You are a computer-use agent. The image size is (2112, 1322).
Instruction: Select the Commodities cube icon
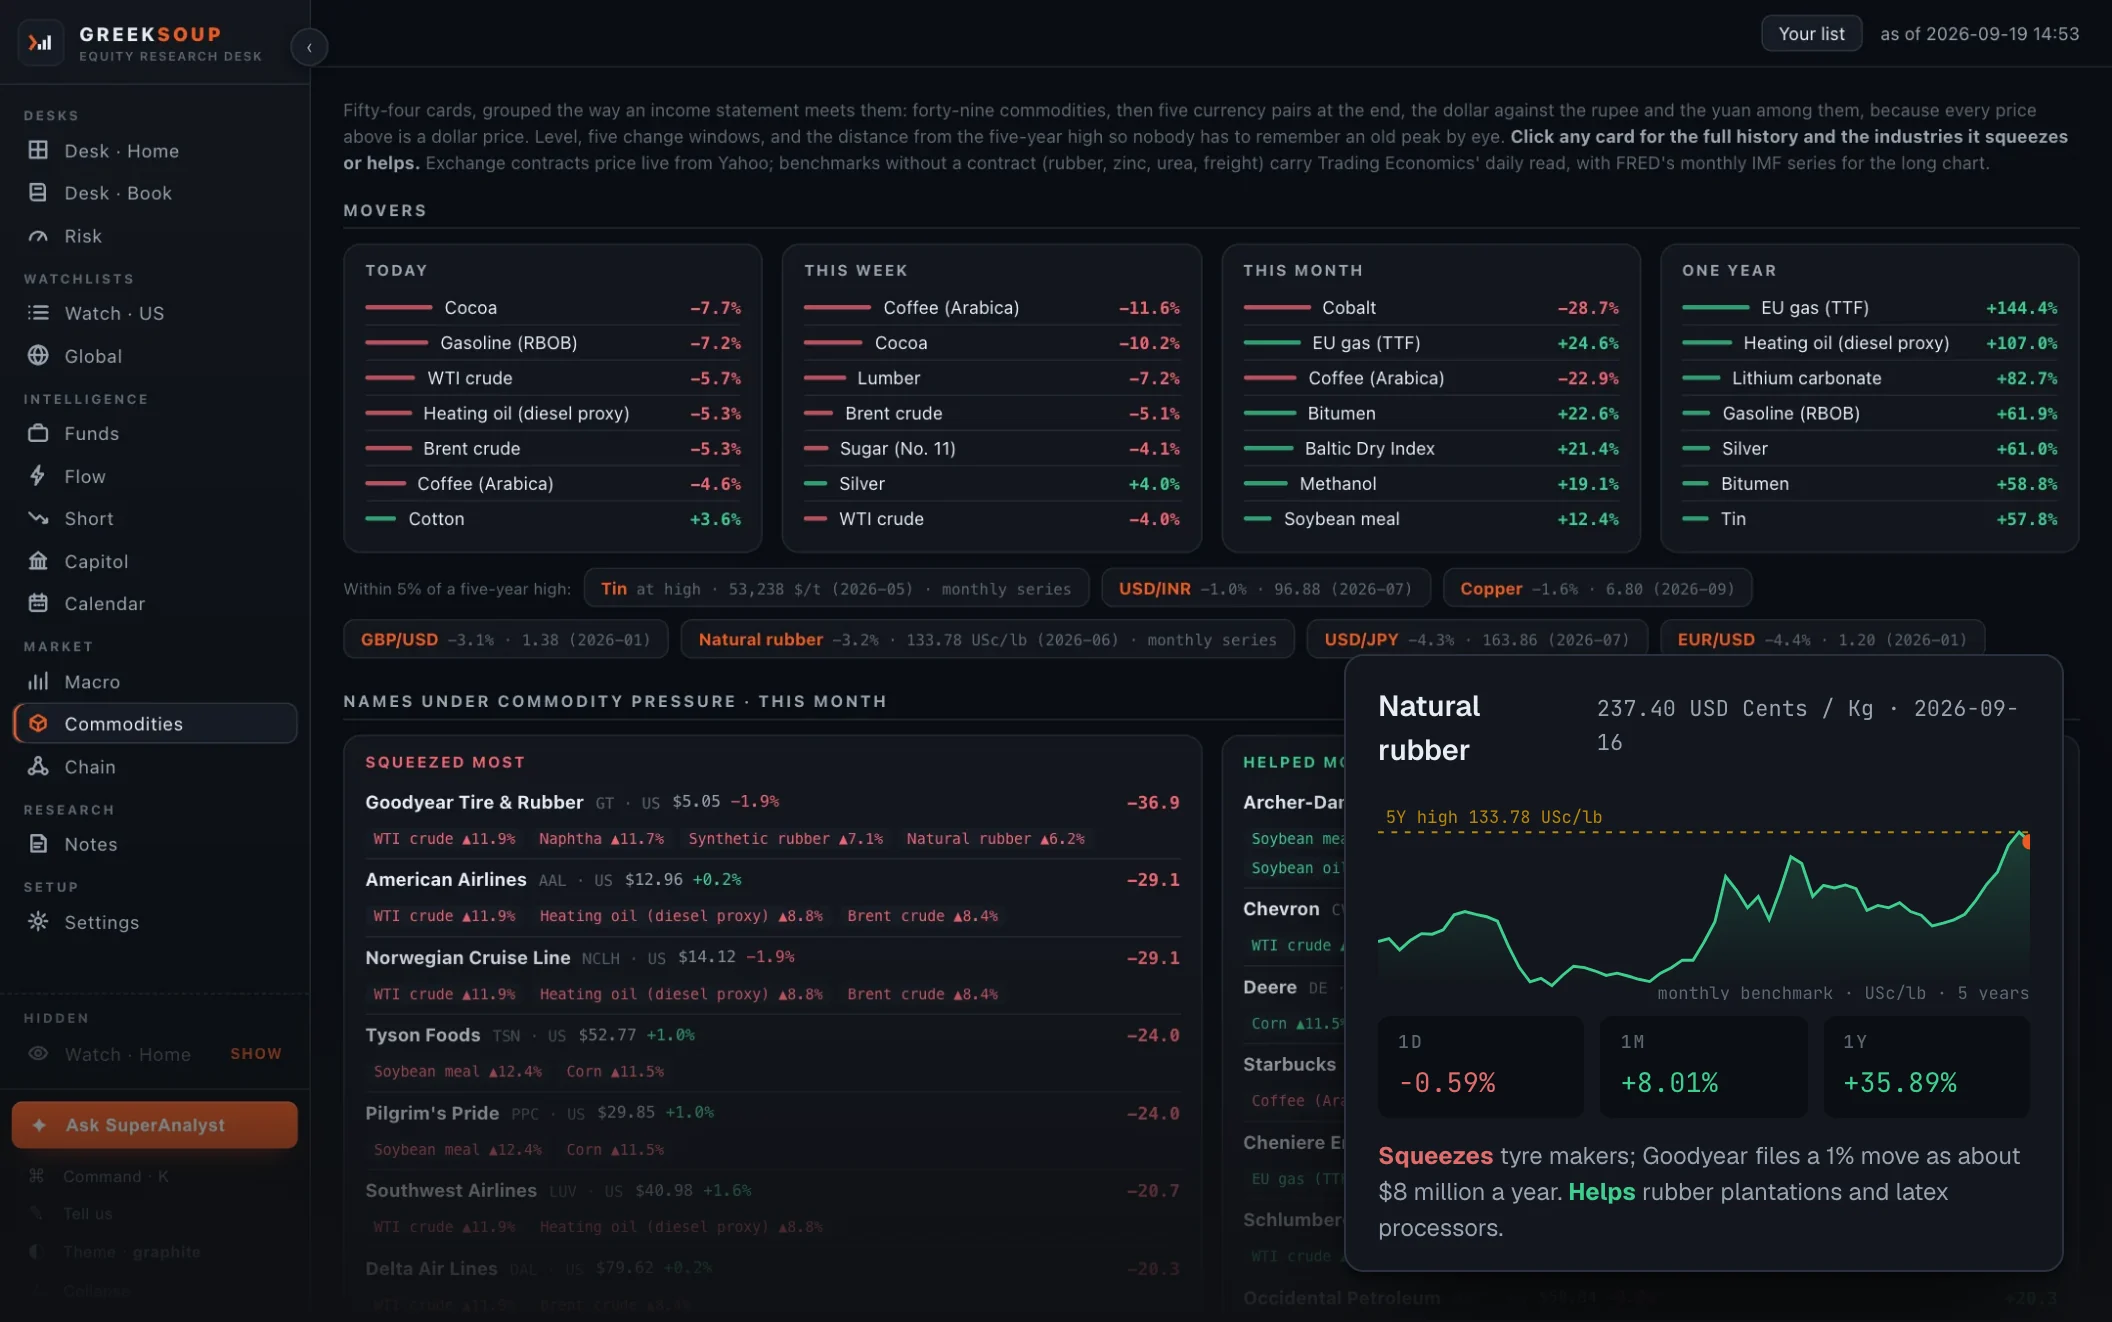click(x=38, y=723)
